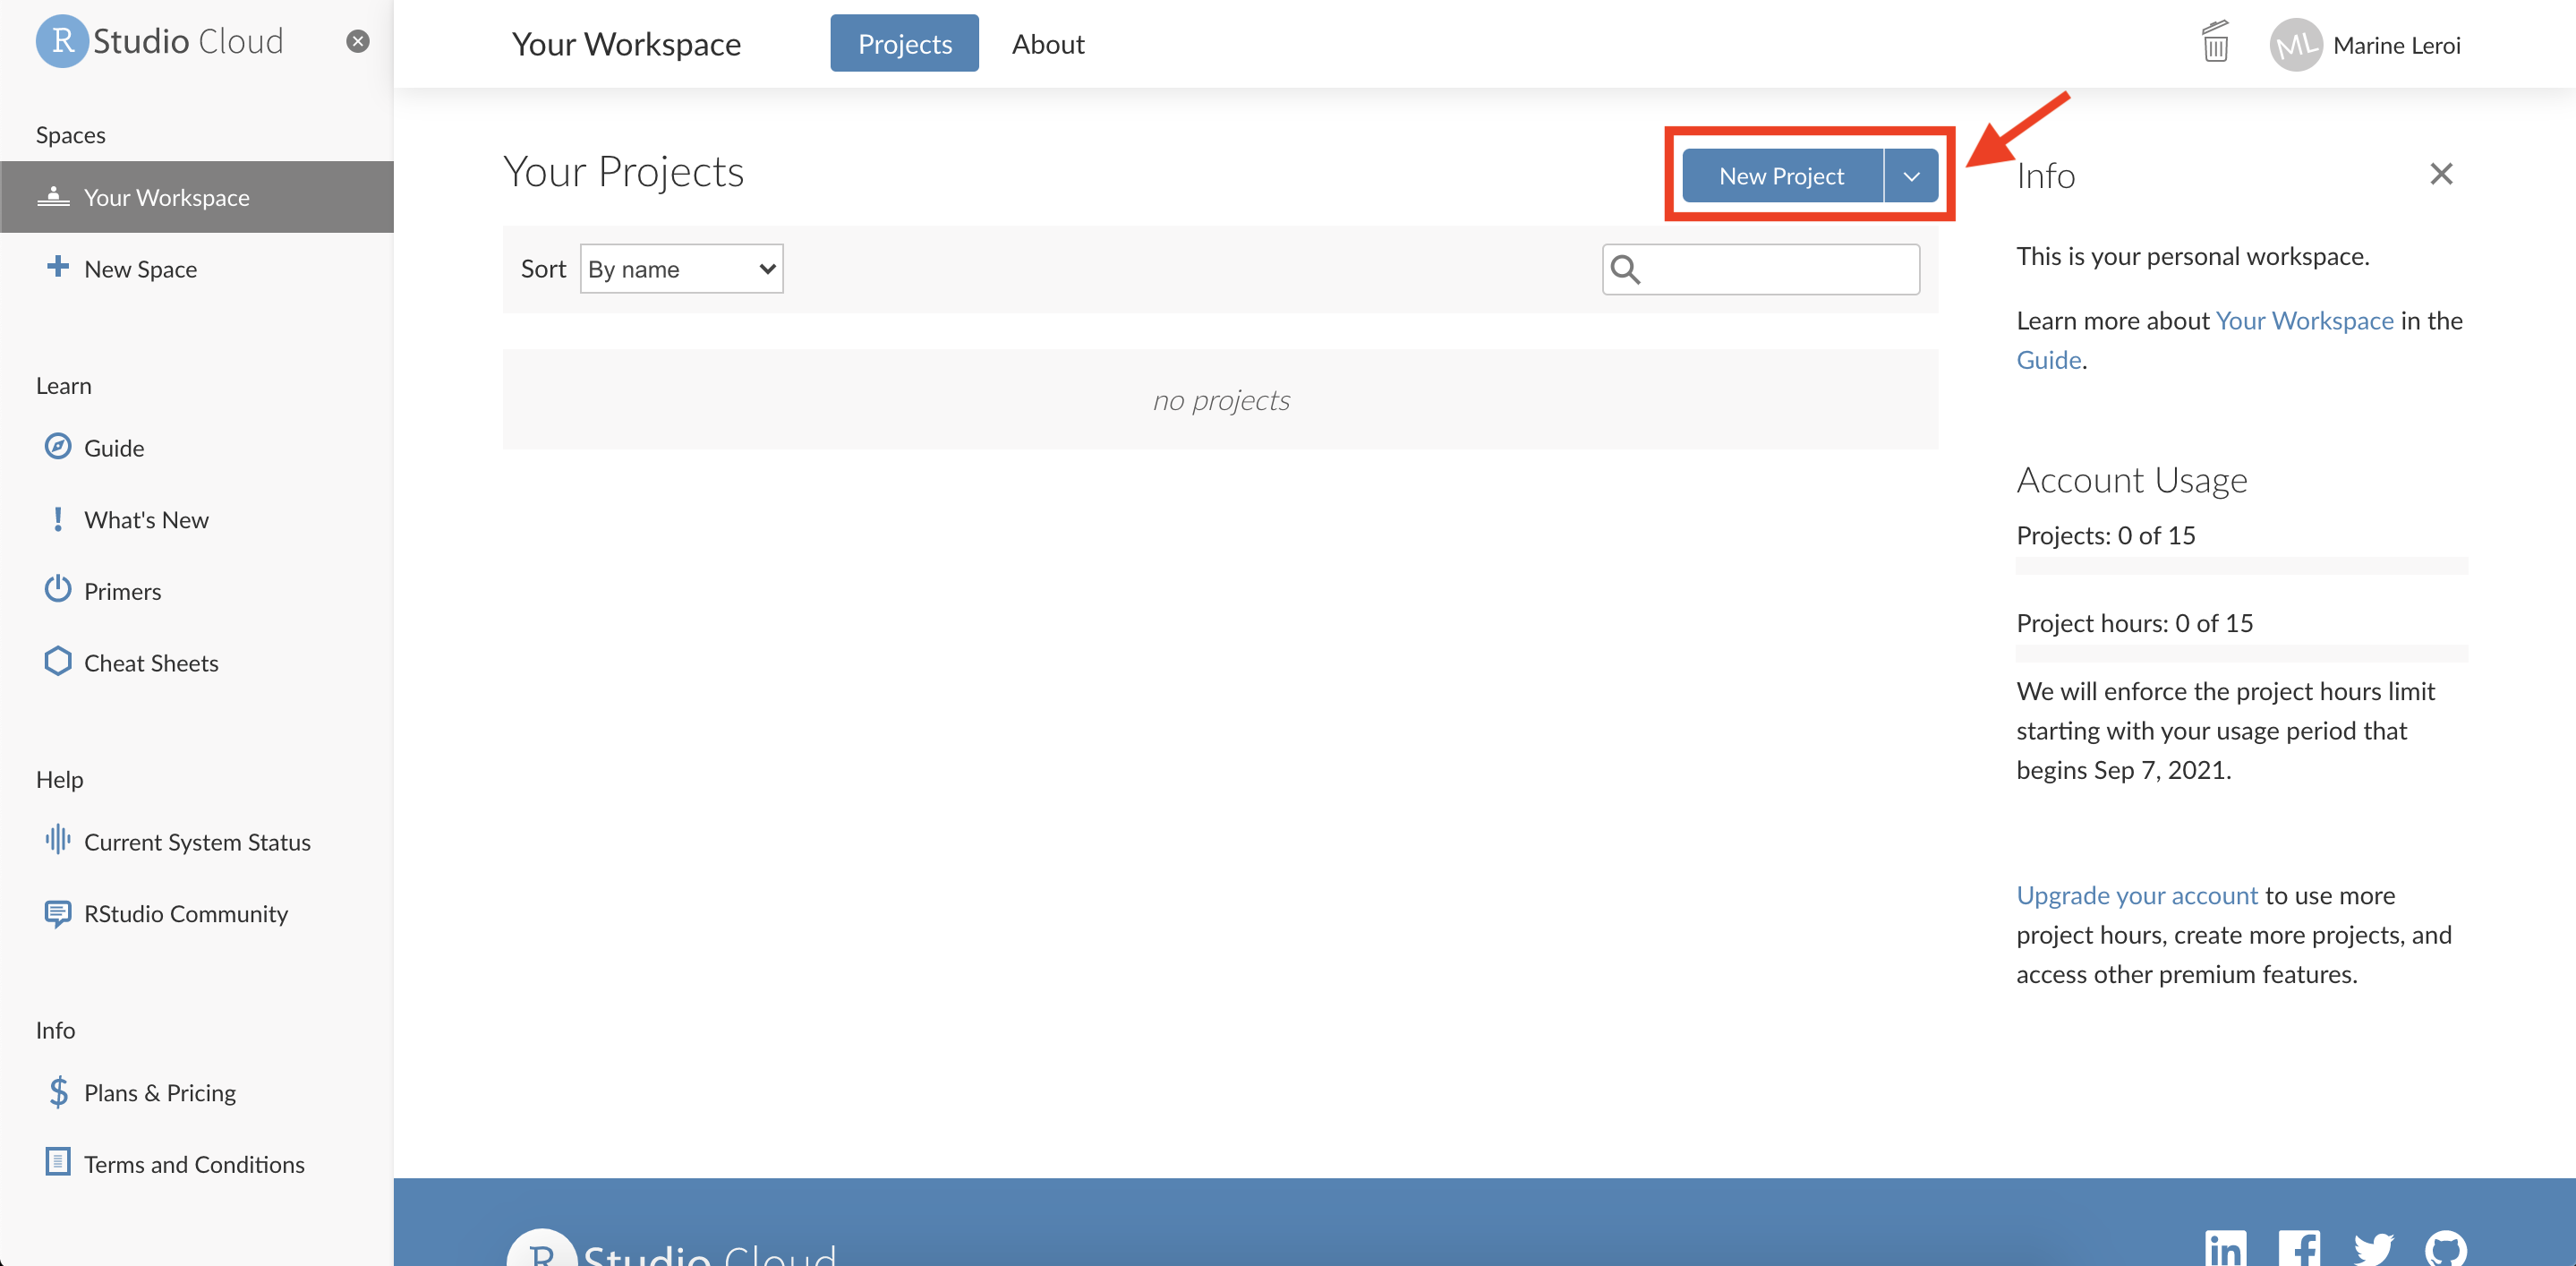The width and height of the screenshot is (2576, 1266).
Task: Click the Your Projects heading
Action: (x=623, y=172)
